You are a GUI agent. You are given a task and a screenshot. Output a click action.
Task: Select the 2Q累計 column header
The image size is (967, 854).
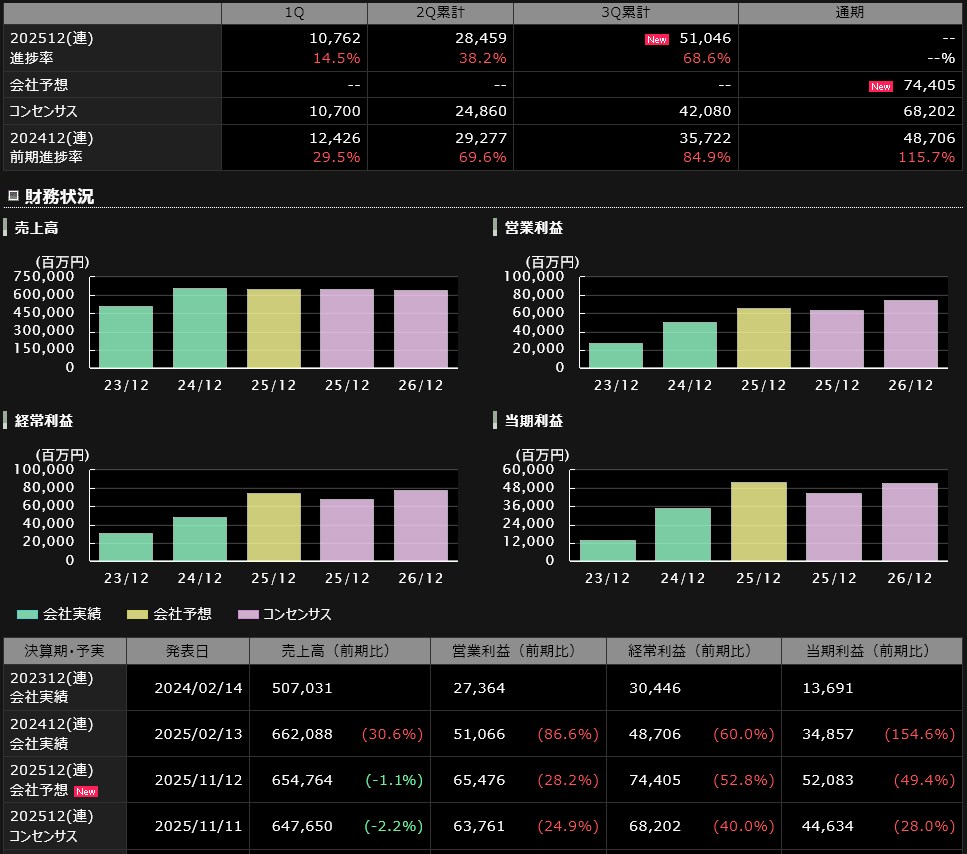tap(440, 13)
